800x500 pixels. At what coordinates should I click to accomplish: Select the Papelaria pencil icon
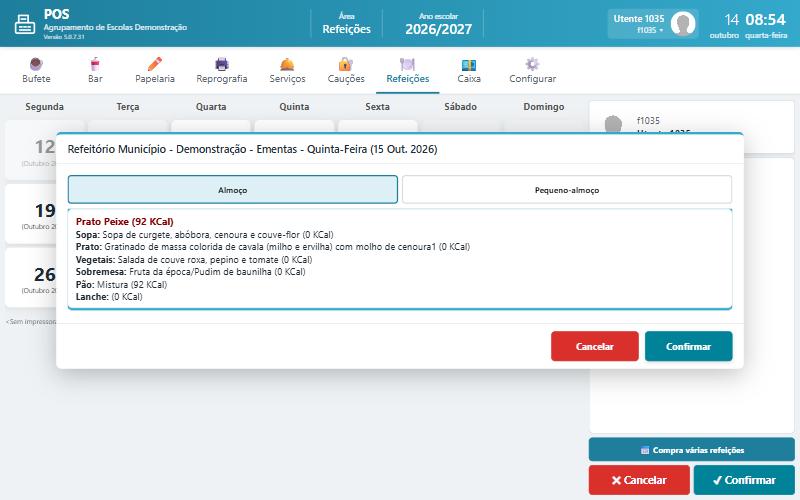155,64
